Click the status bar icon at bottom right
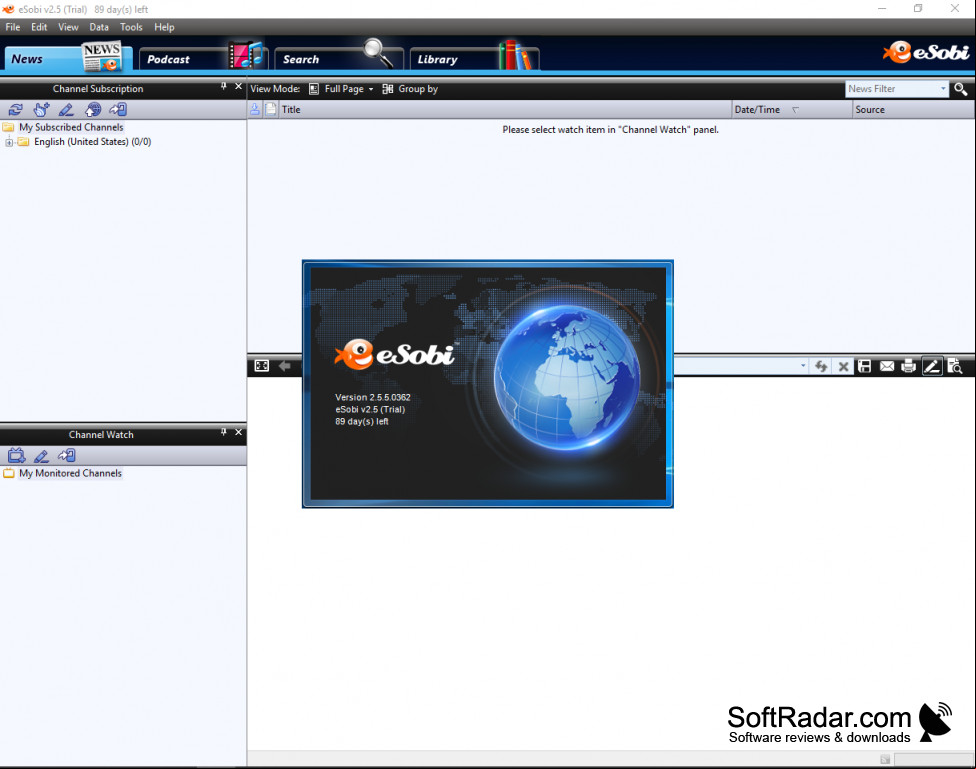The width and height of the screenshot is (976, 769). tap(885, 759)
